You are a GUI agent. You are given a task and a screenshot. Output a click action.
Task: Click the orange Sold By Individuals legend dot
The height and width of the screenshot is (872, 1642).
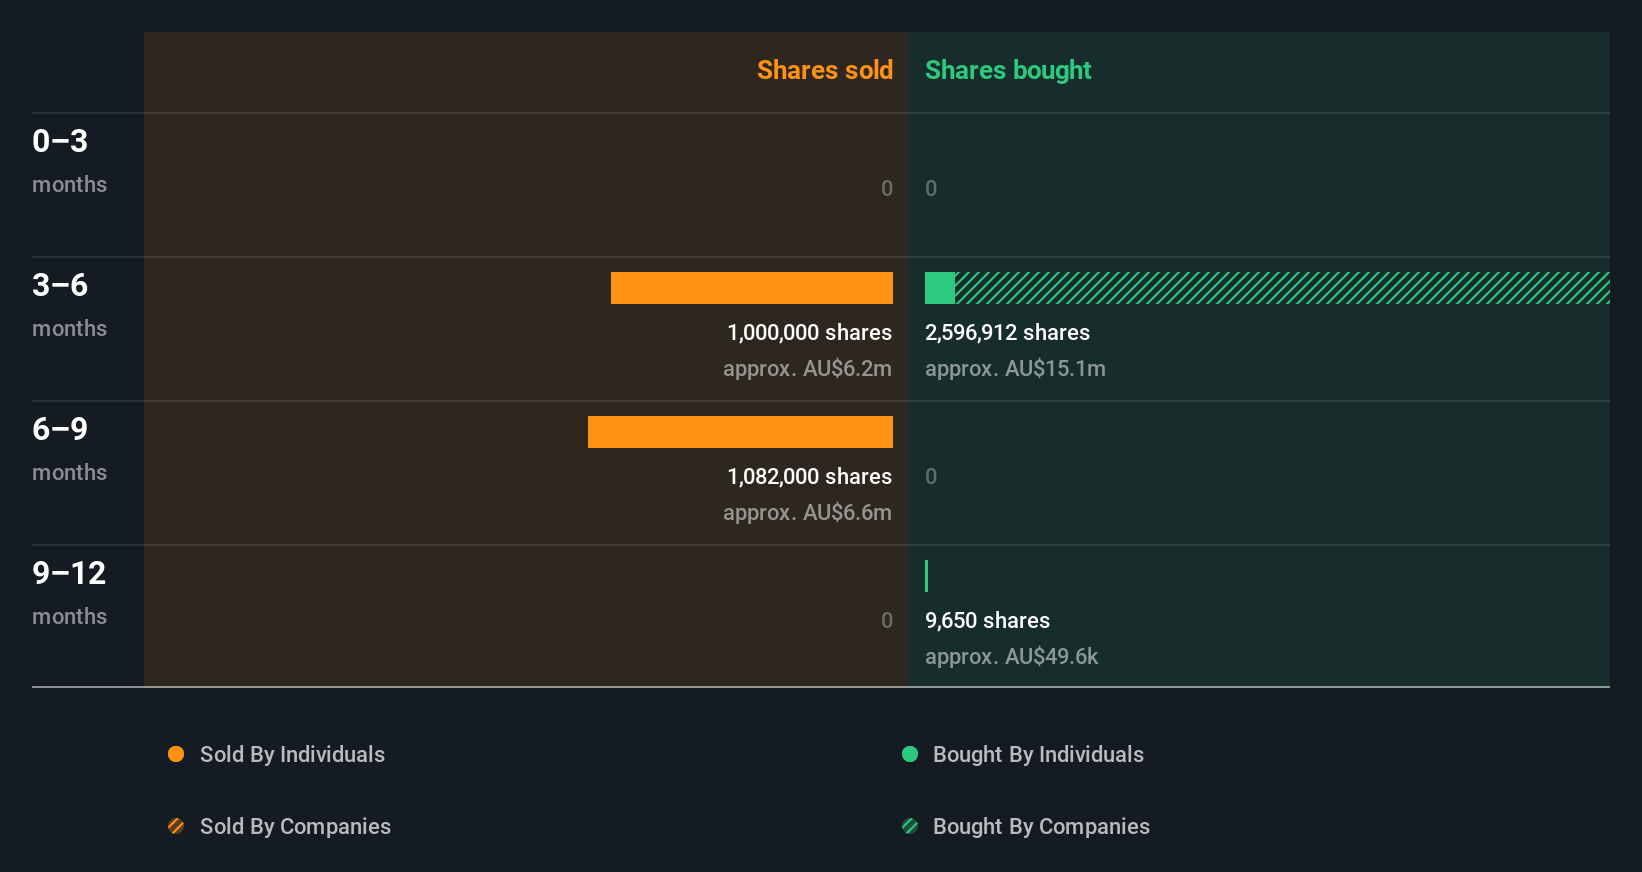coord(176,754)
